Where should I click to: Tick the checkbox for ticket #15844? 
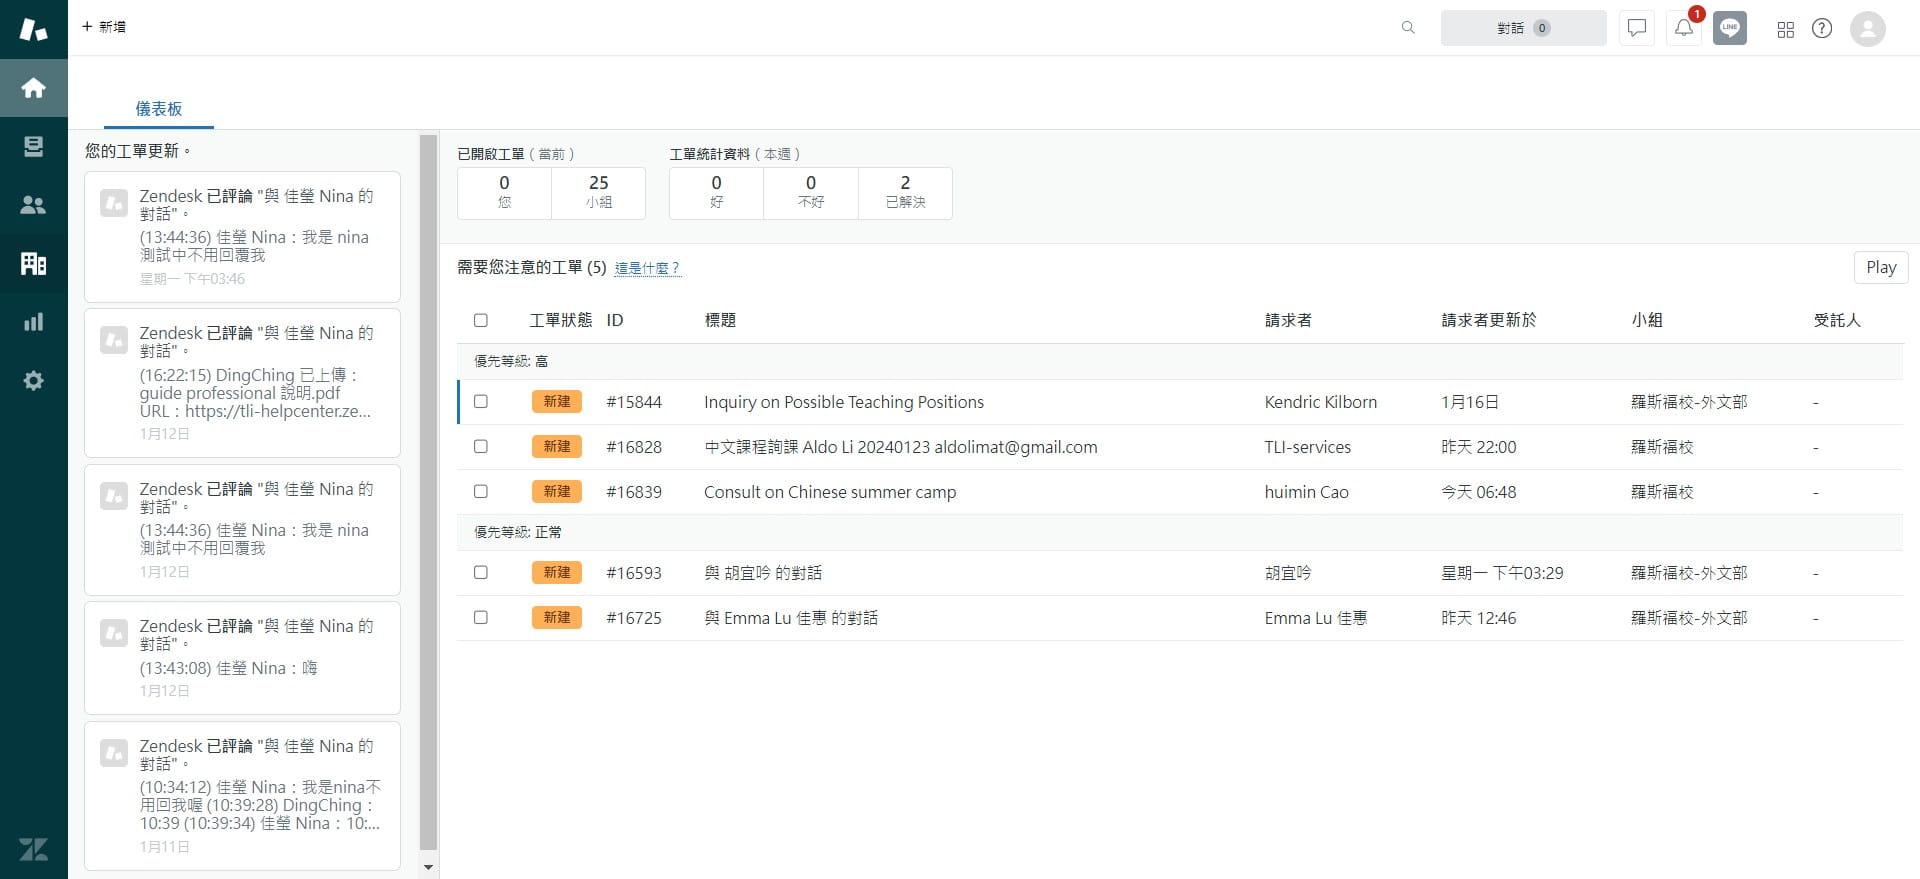(x=481, y=401)
